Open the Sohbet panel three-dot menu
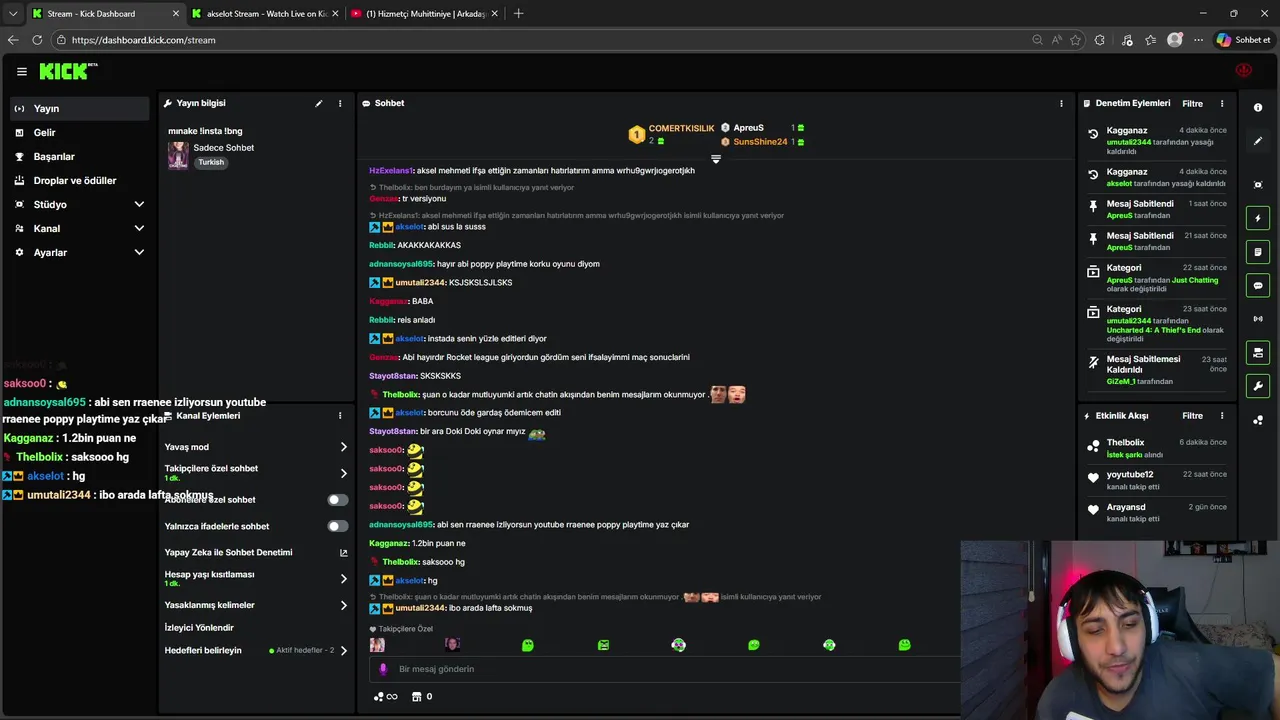 point(1061,103)
